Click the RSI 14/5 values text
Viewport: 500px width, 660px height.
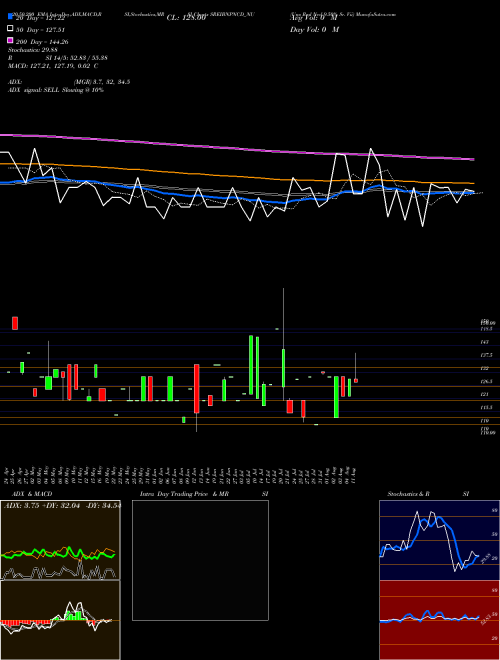click(76, 58)
